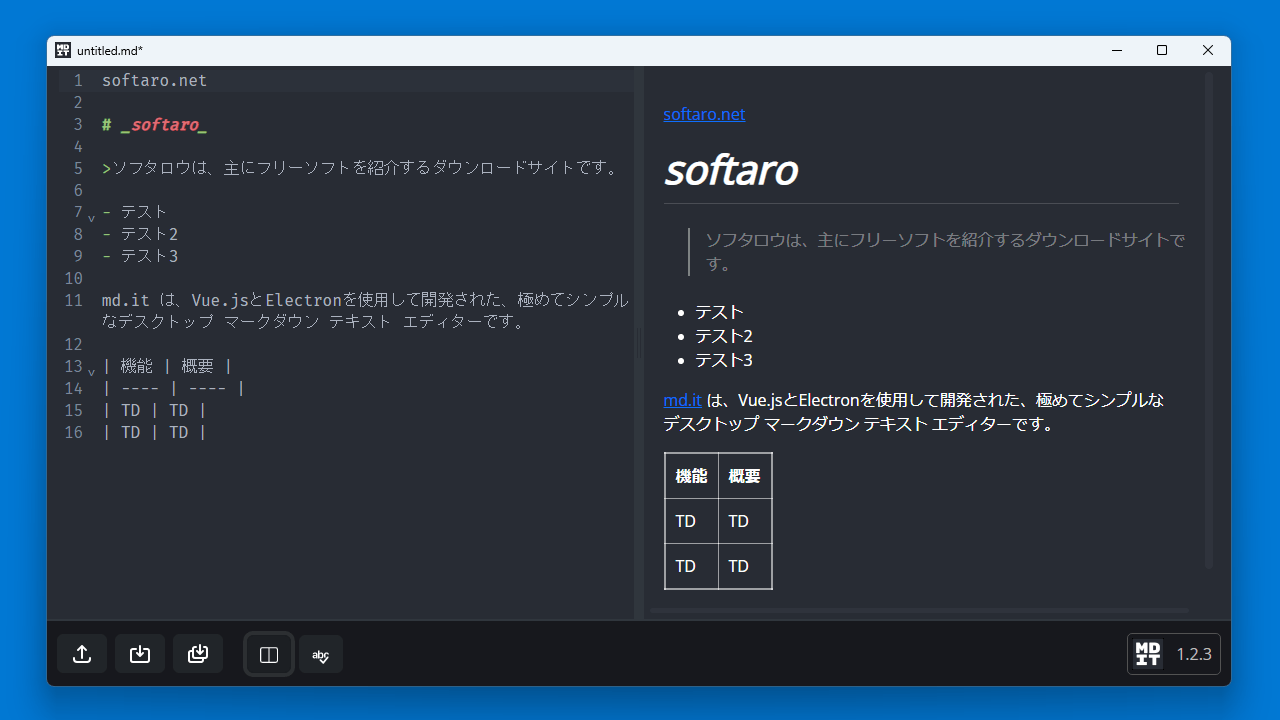Collapse the table fold arrow at line 13
1280x720 pixels.
[x=91, y=371]
